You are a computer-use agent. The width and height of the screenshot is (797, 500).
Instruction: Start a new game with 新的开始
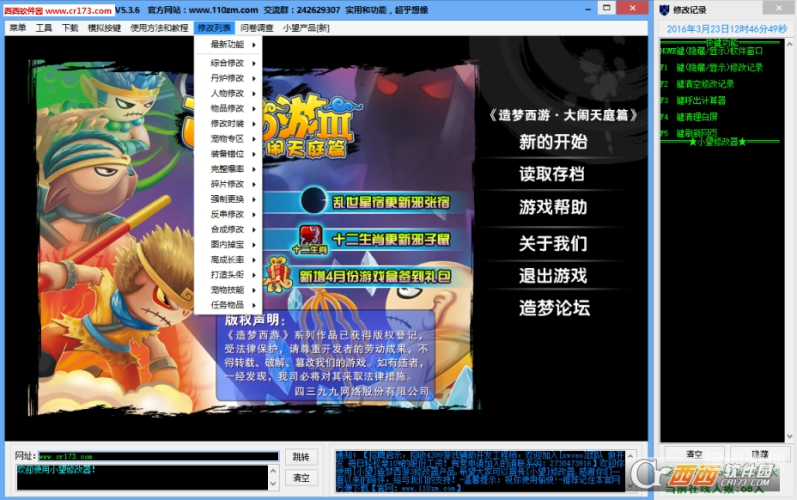553,142
